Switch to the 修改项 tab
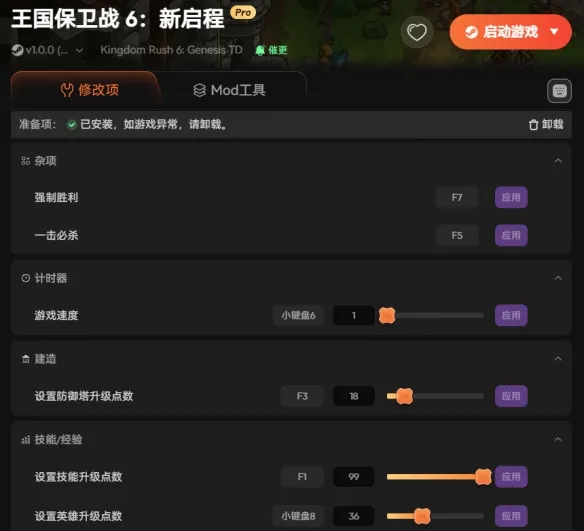This screenshot has height=531, width=584. [x=89, y=90]
